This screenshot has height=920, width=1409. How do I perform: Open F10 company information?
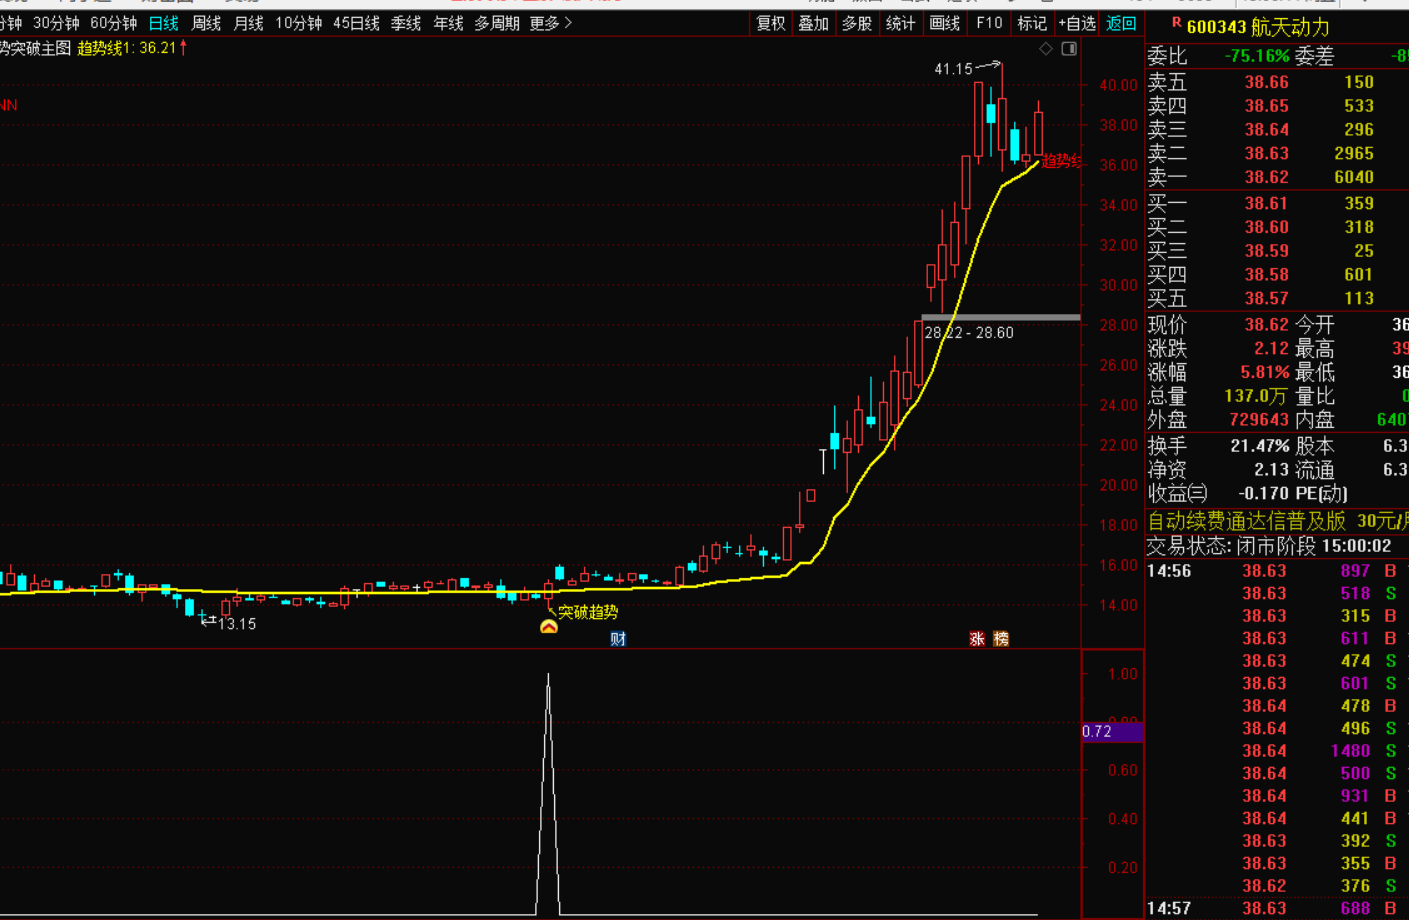click(x=989, y=23)
